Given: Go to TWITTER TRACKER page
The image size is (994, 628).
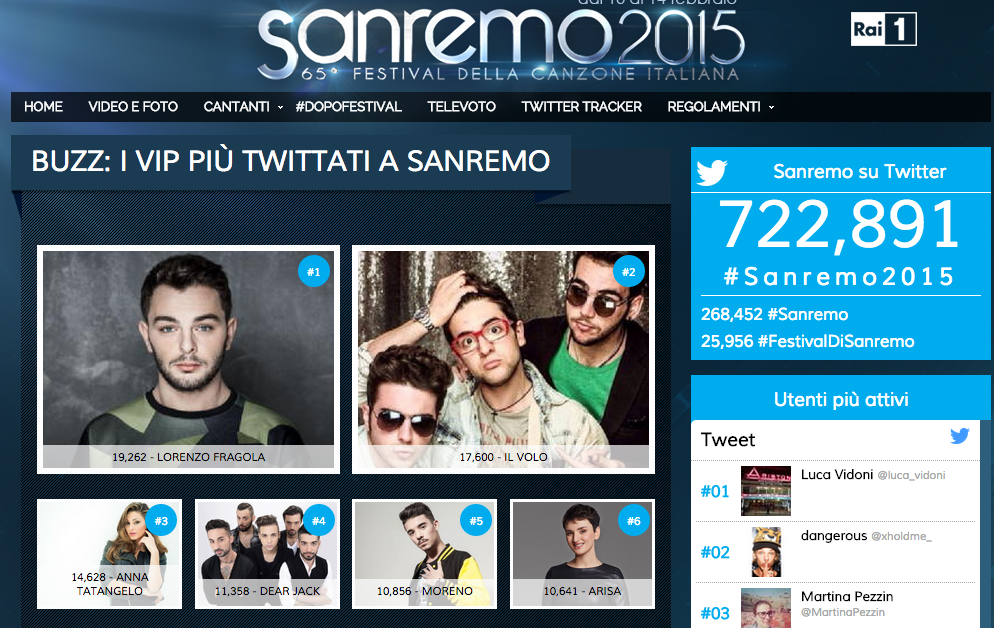Looking at the screenshot, I should [x=581, y=106].
